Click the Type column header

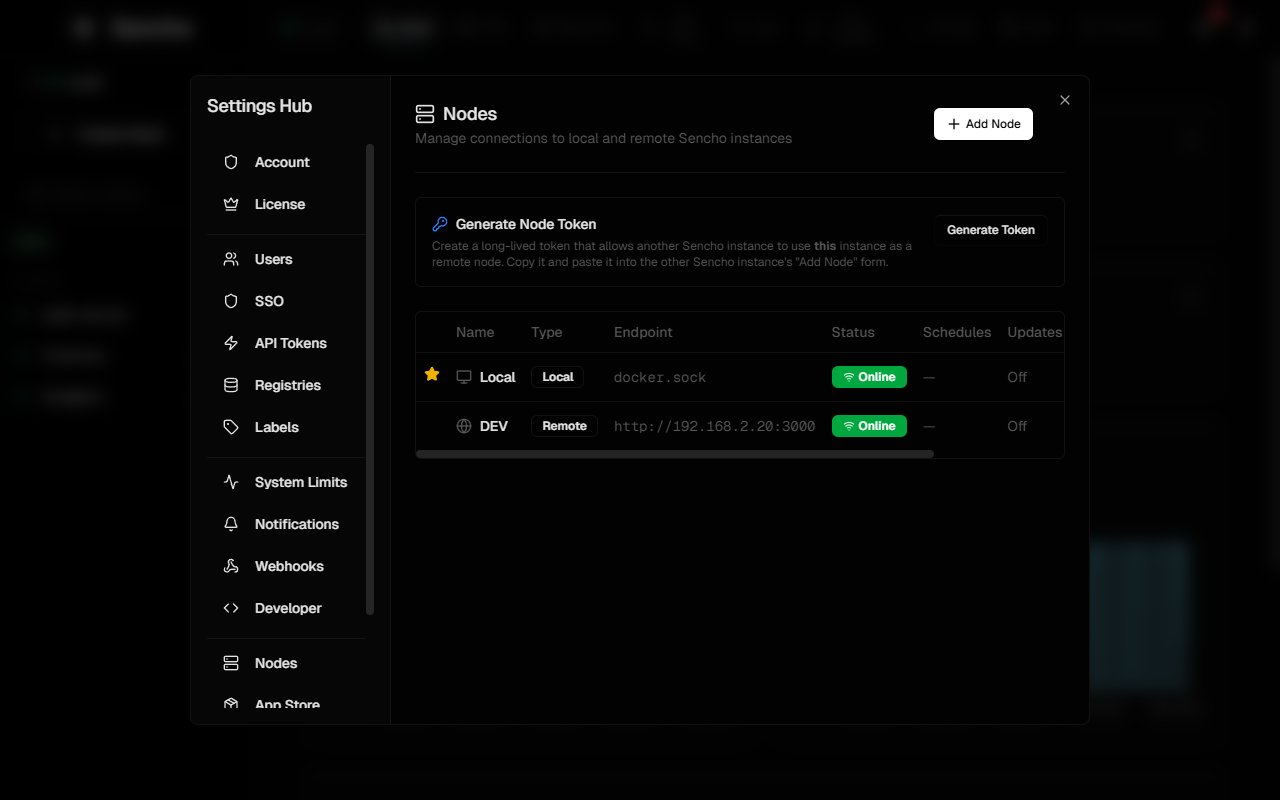547,332
